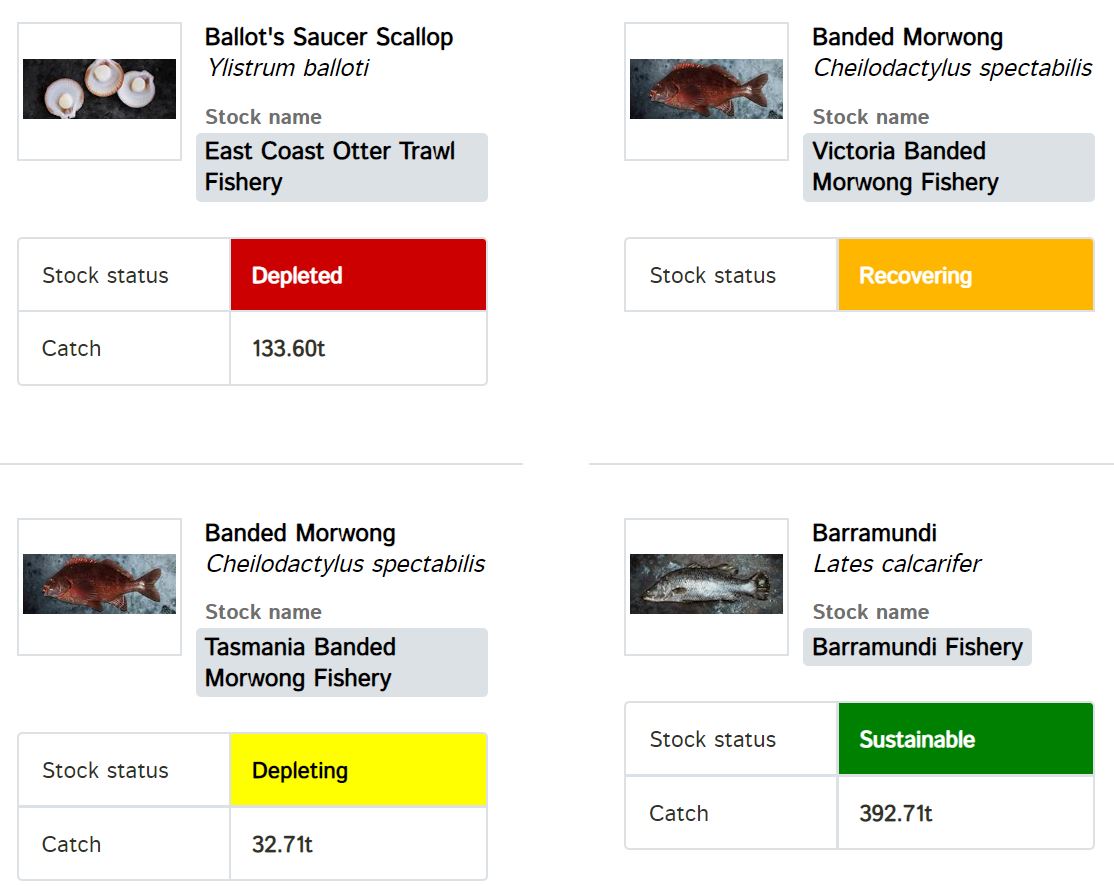1114x886 pixels.
Task: Click the 133.60t catch value
Action: (288, 349)
